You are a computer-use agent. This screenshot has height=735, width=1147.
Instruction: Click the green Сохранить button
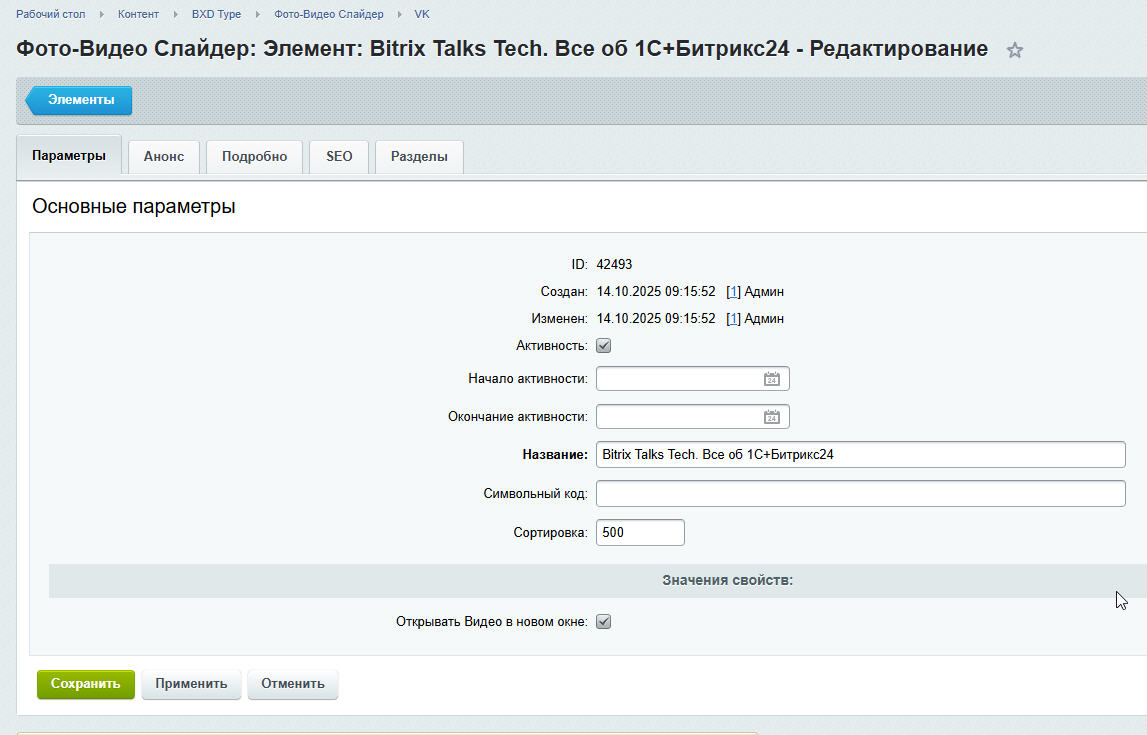pos(85,684)
